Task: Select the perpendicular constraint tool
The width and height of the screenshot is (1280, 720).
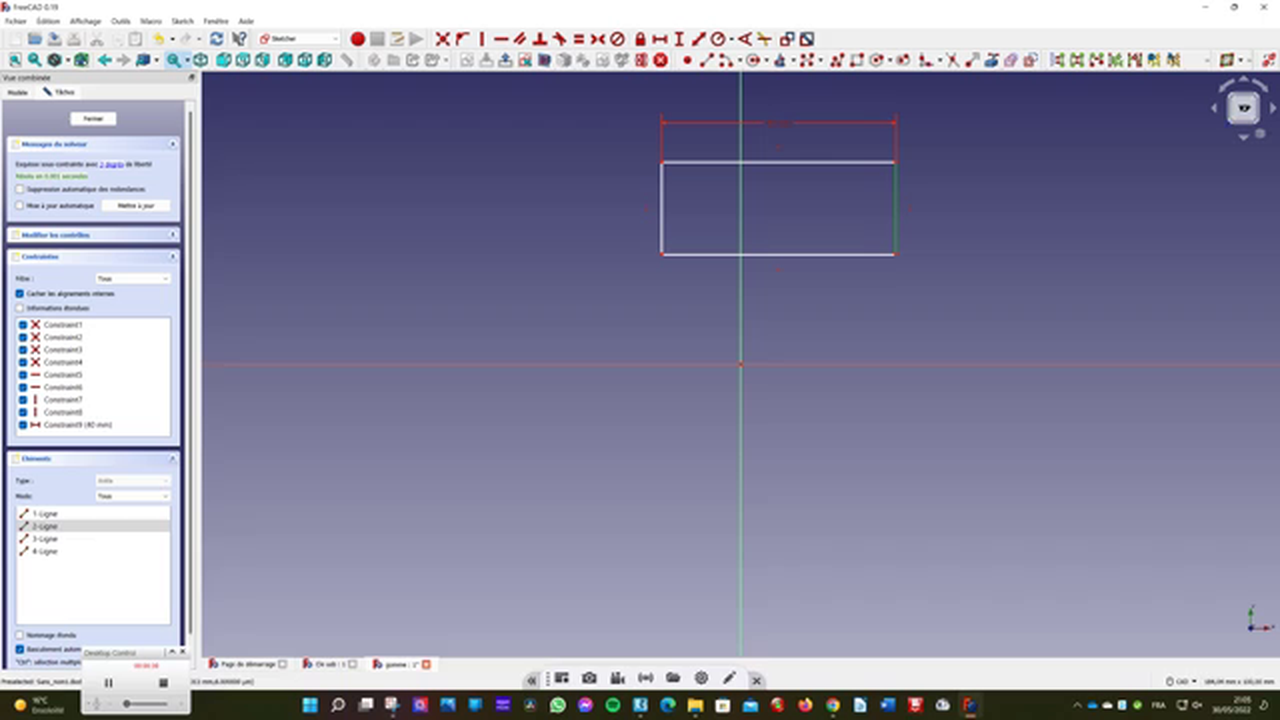Action: (541, 39)
